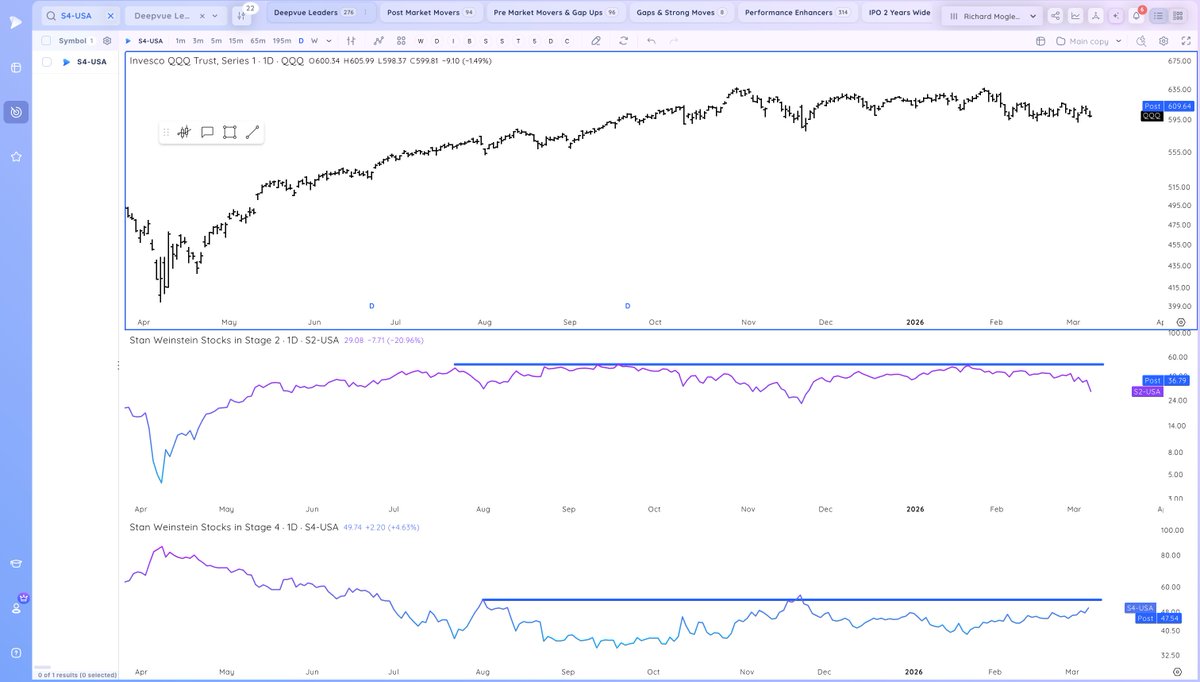This screenshot has height=682, width=1200.
Task: Open notifications bell icon
Action: tap(1136, 16)
